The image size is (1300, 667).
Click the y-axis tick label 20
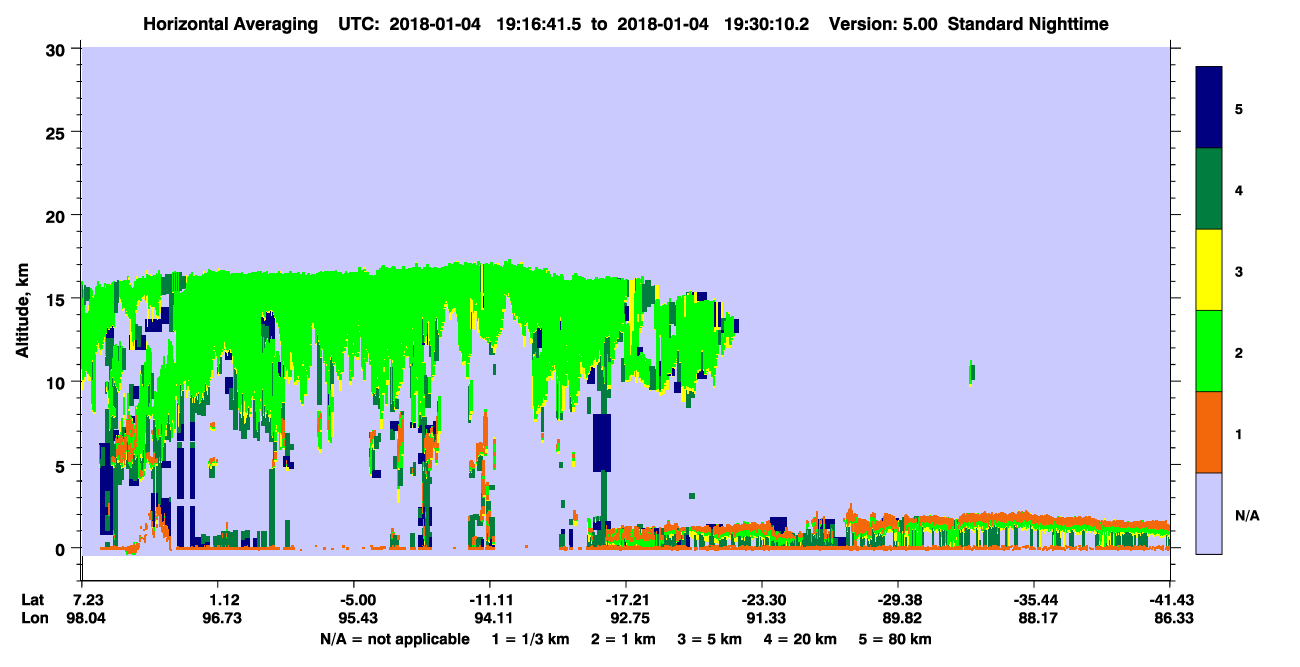(58, 215)
